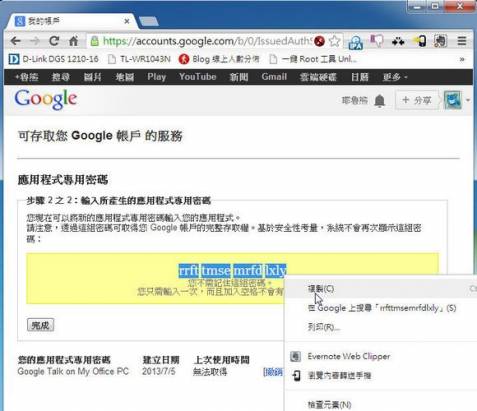
Task: Click the thumbs-down extension icon
Action: coord(377,41)
